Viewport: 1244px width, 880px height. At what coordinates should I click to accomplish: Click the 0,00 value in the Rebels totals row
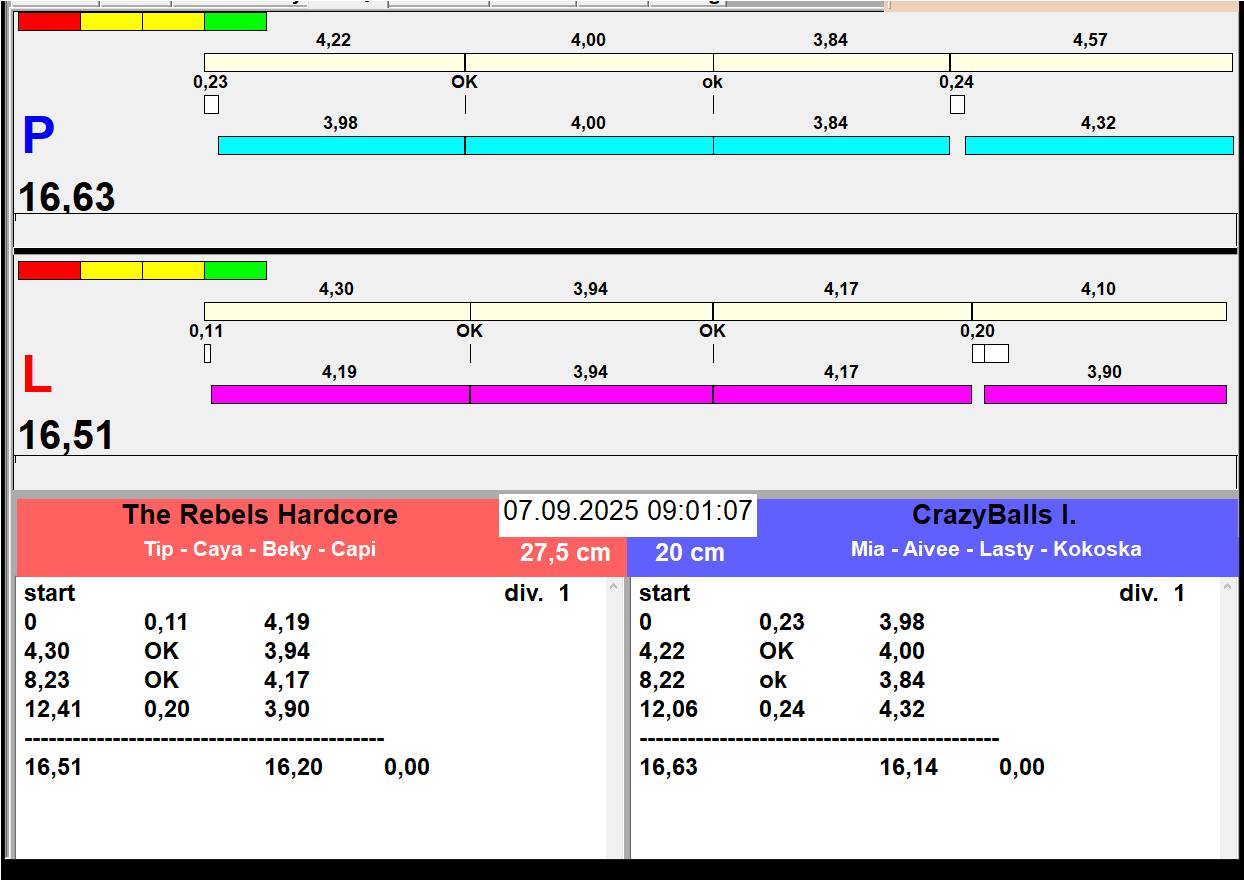[x=407, y=767]
